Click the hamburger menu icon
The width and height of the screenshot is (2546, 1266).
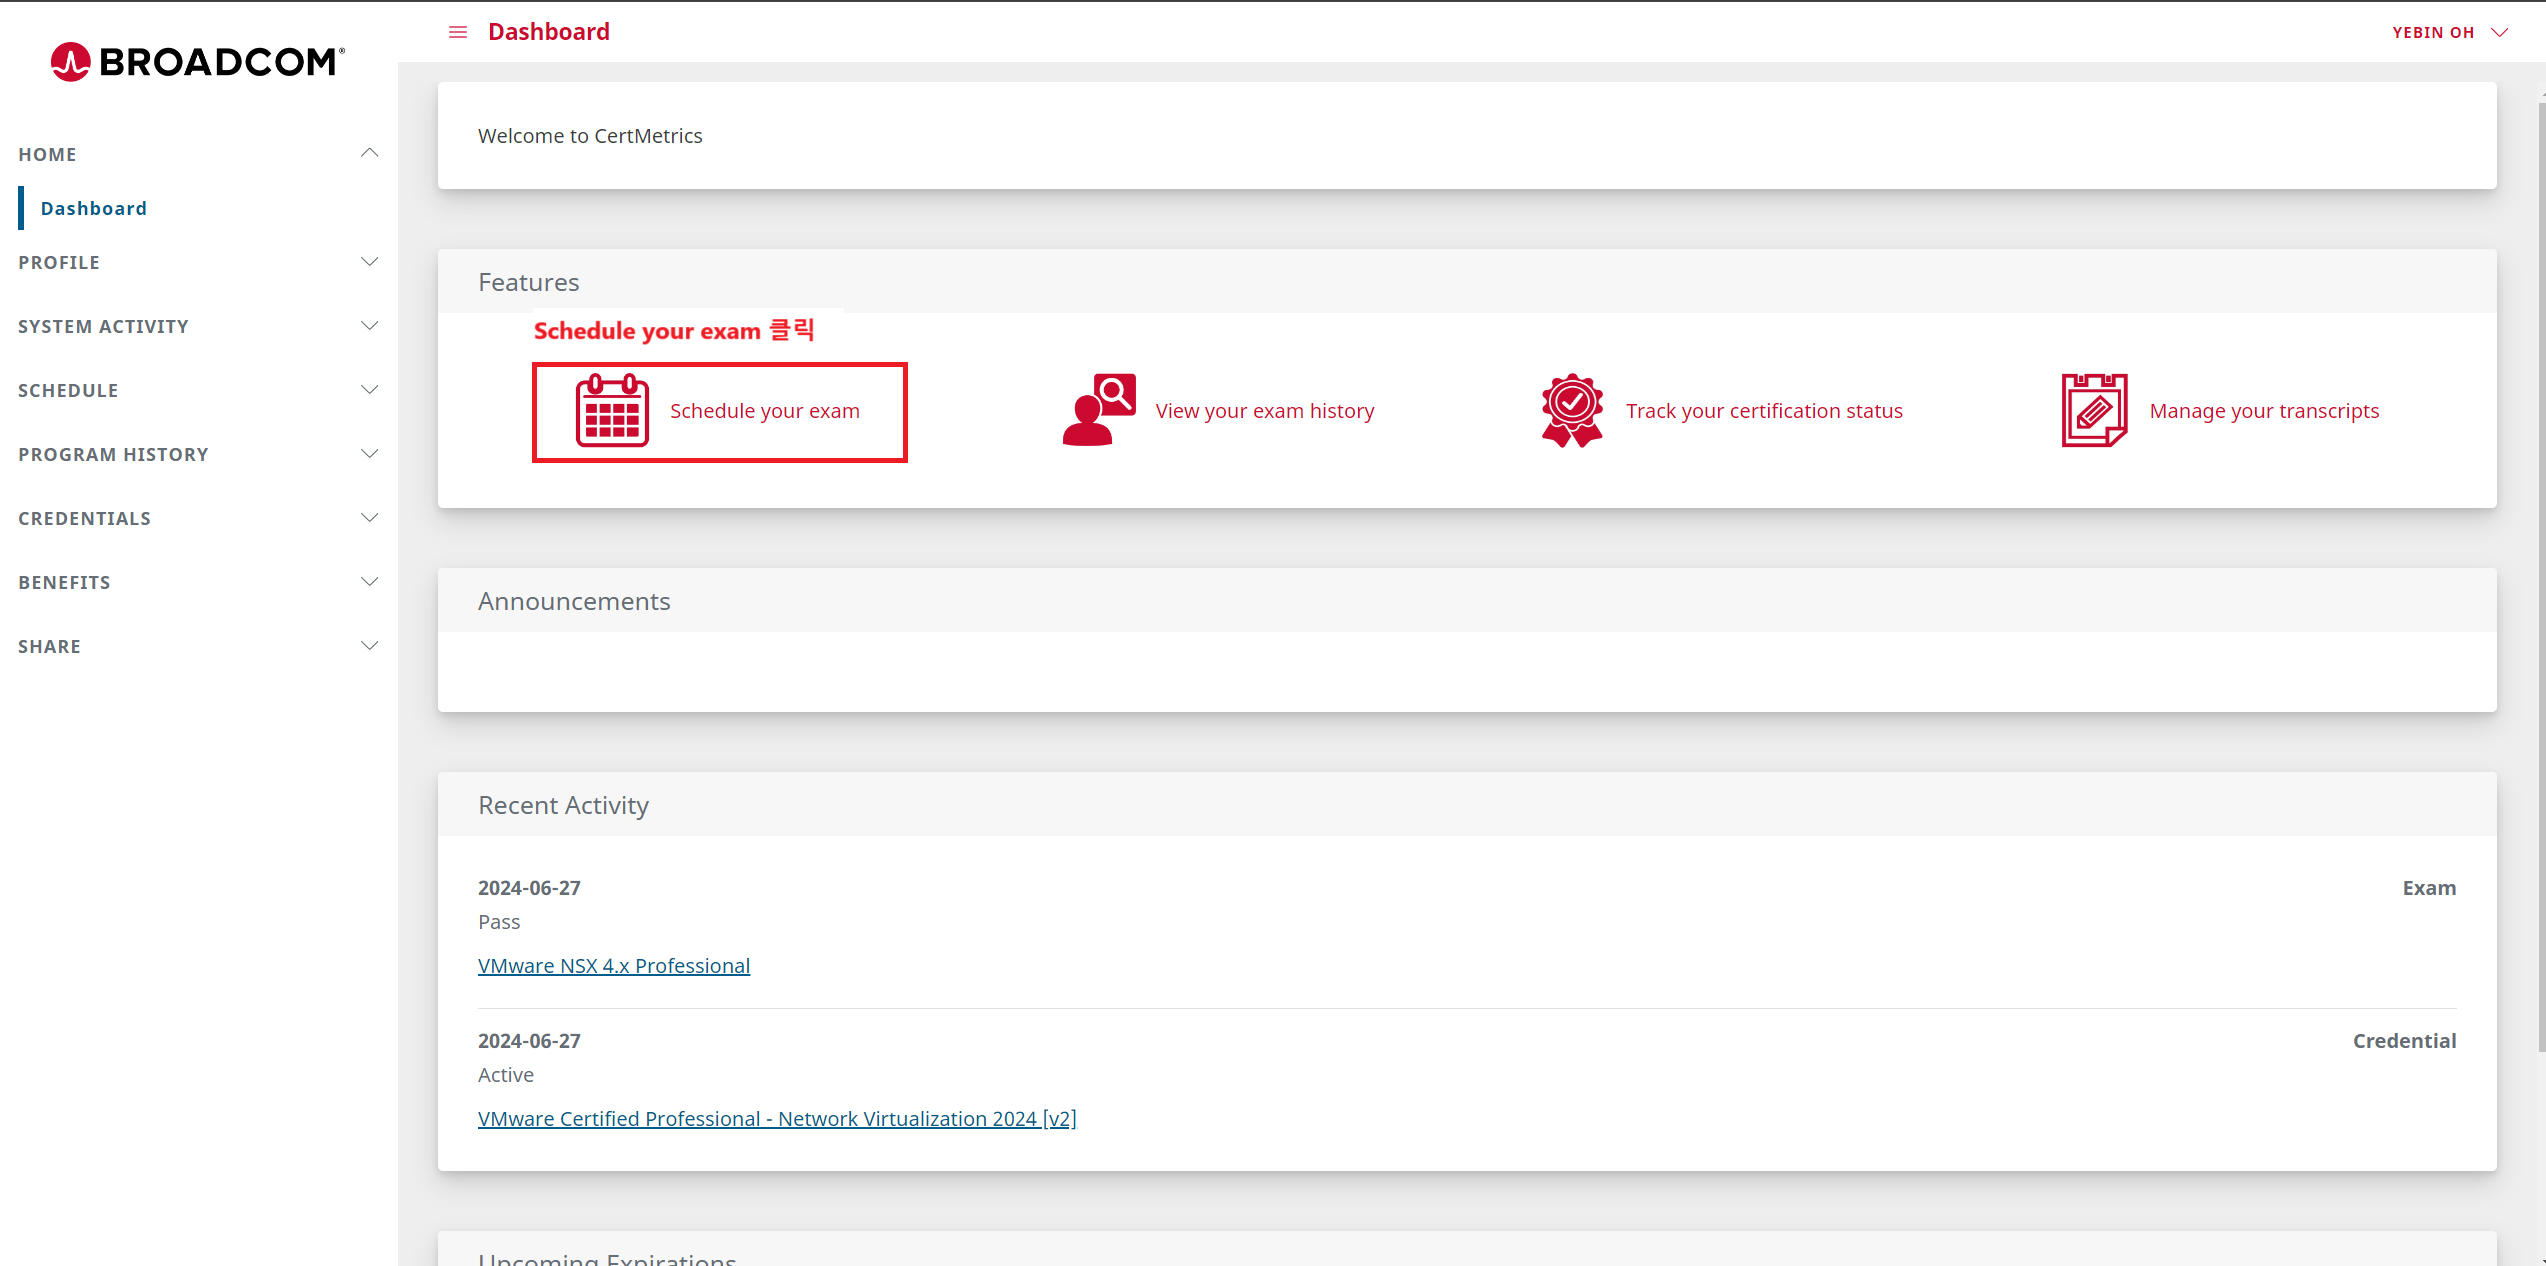[458, 32]
